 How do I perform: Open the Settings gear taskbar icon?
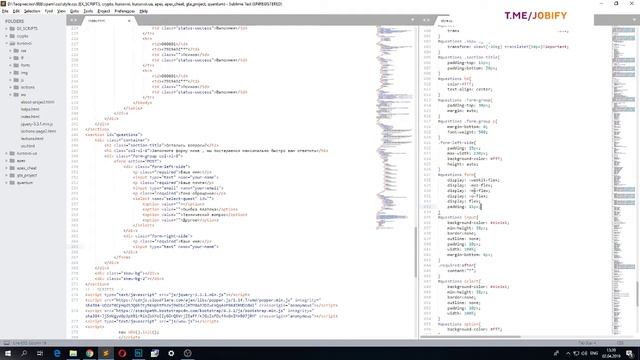[x=171, y=353]
